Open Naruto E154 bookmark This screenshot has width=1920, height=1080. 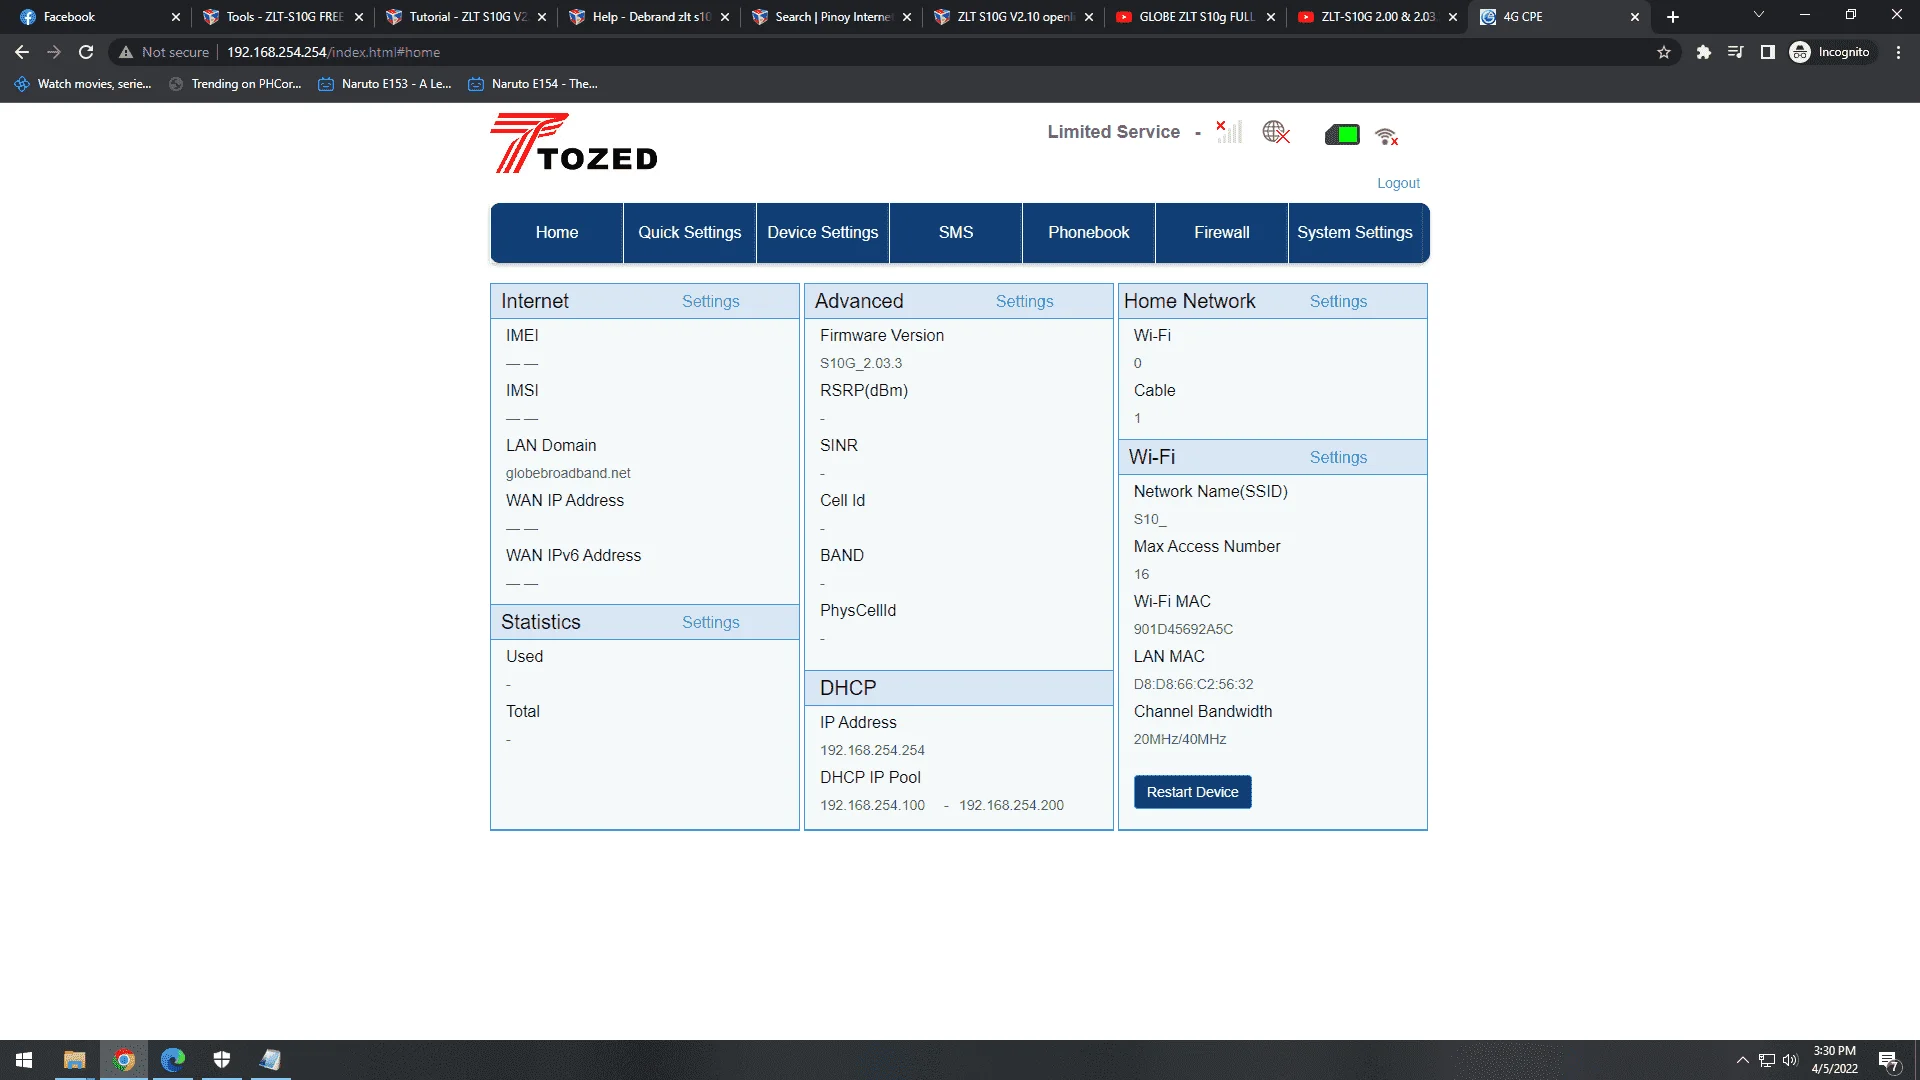pyautogui.click(x=533, y=84)
